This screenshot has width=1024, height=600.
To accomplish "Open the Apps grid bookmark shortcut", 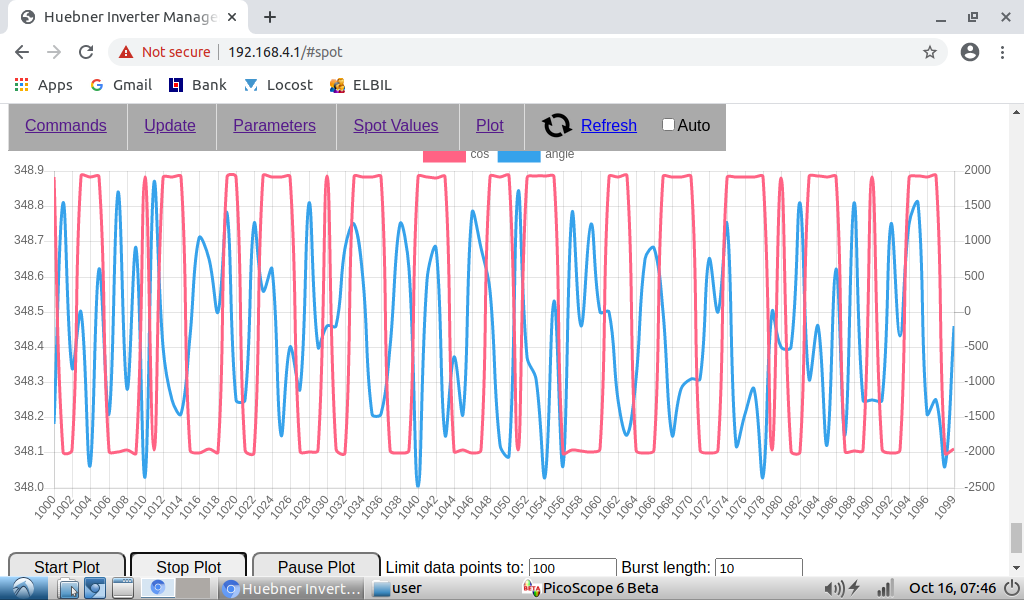I will pyautogui.click(x=22, y=85).
